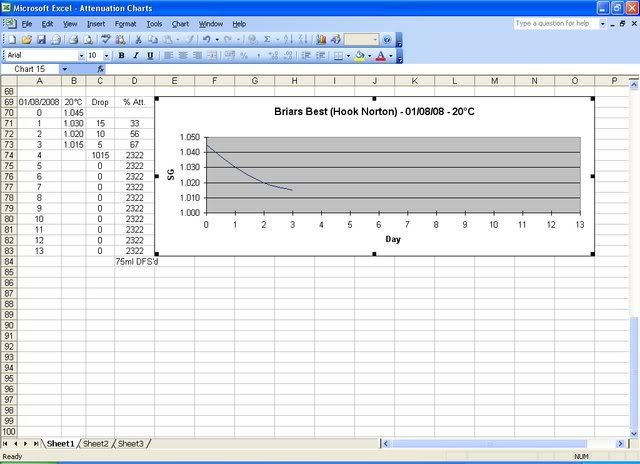
Task: Expand the Name Box dropdown arrow
Action: tap(64, 69)
